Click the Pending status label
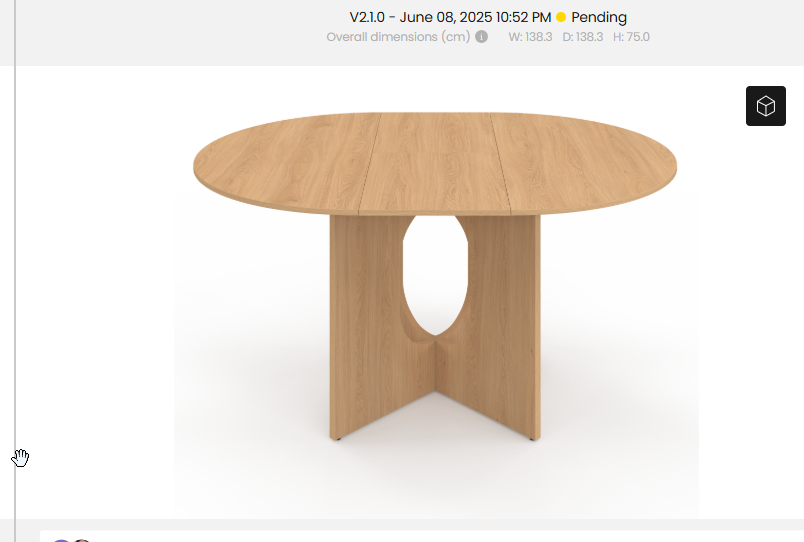 tap(599, 17)
